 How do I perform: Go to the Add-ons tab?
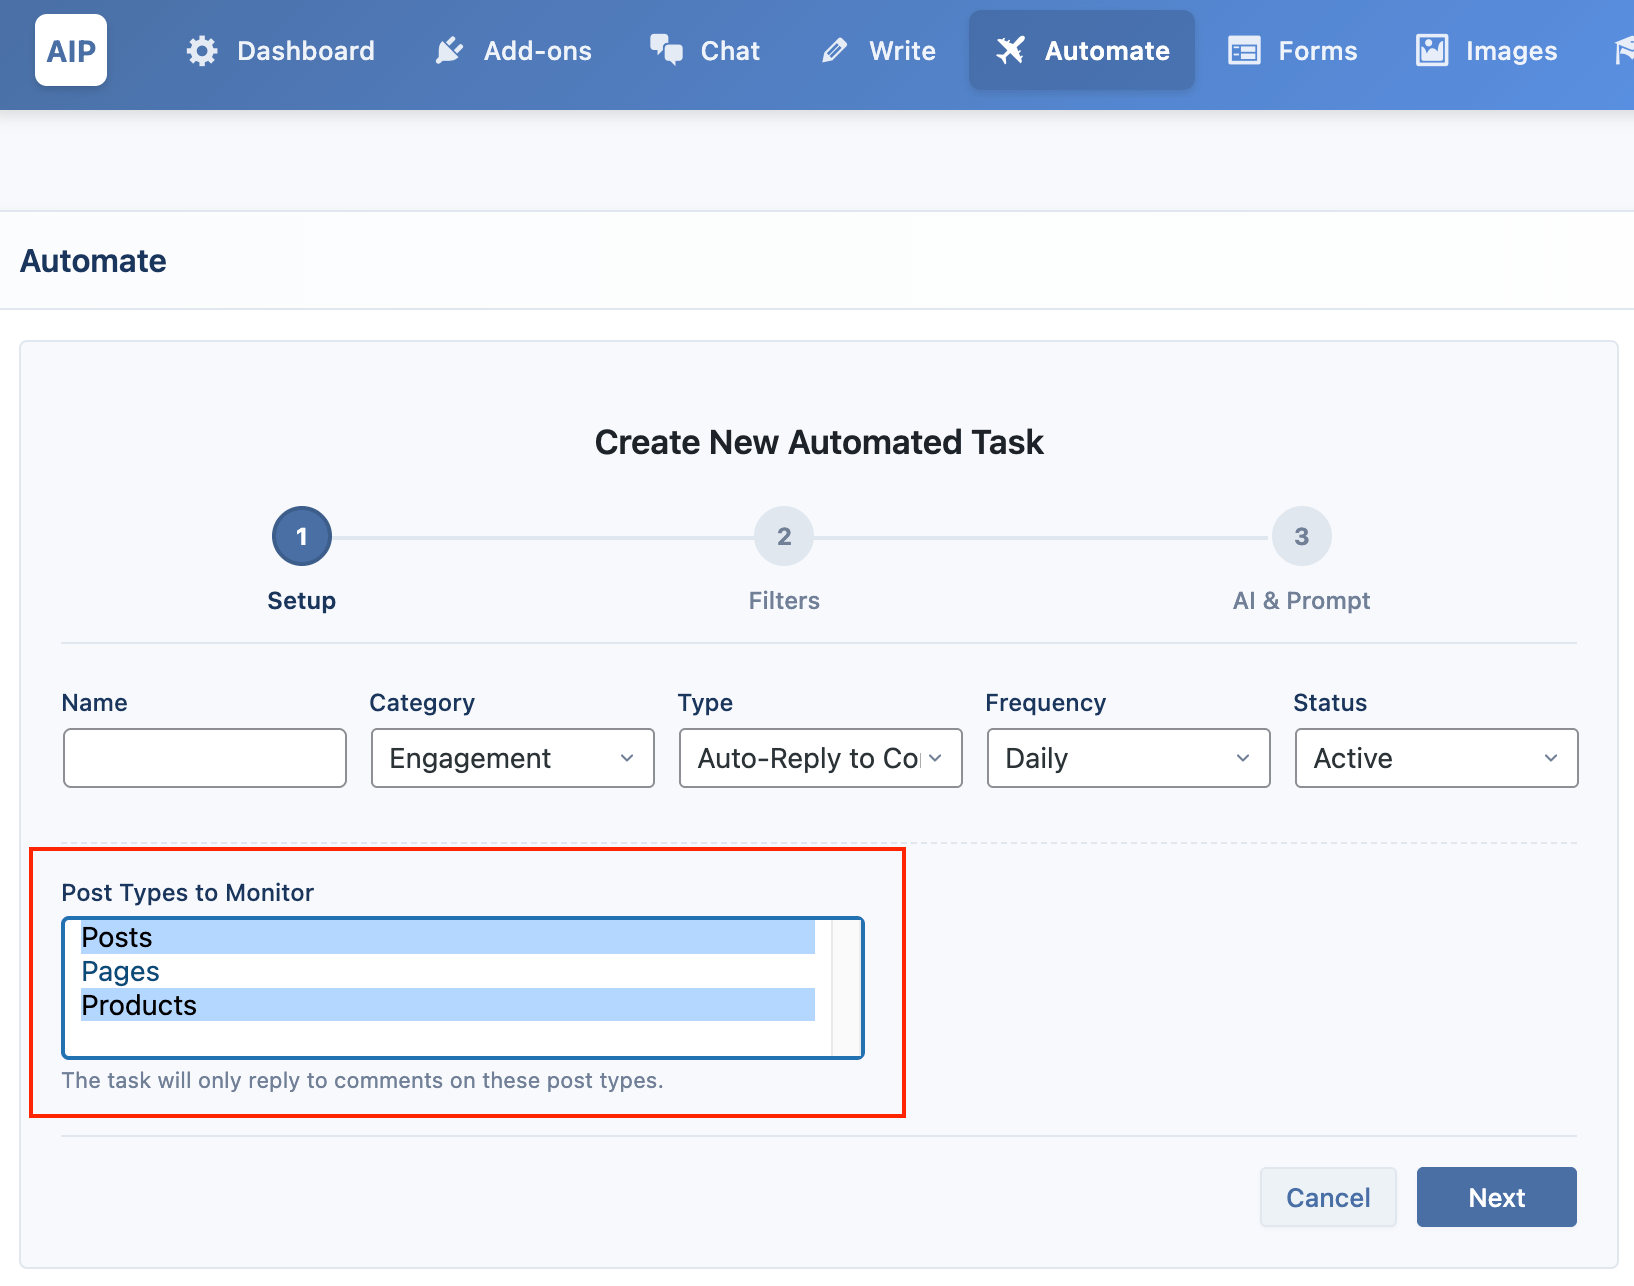(513, 51)
